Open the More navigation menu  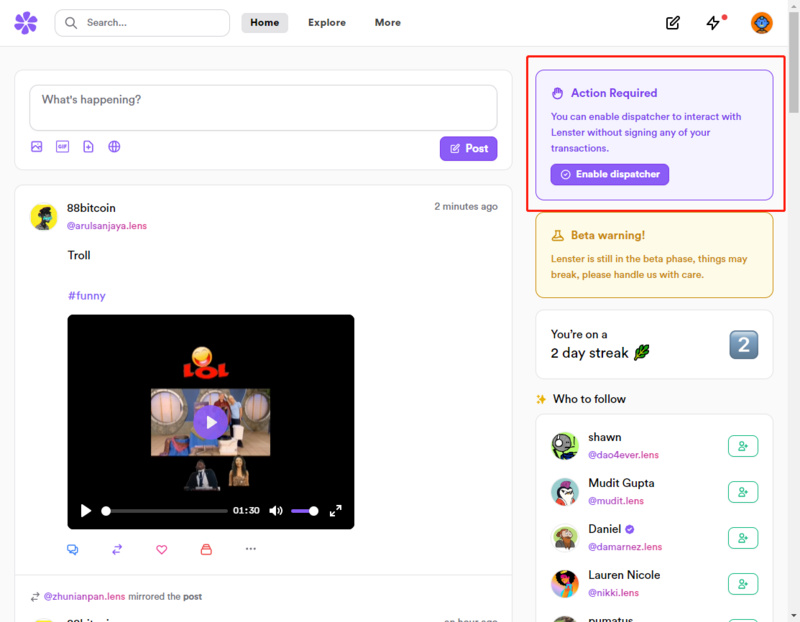click(x=388, y=23)
